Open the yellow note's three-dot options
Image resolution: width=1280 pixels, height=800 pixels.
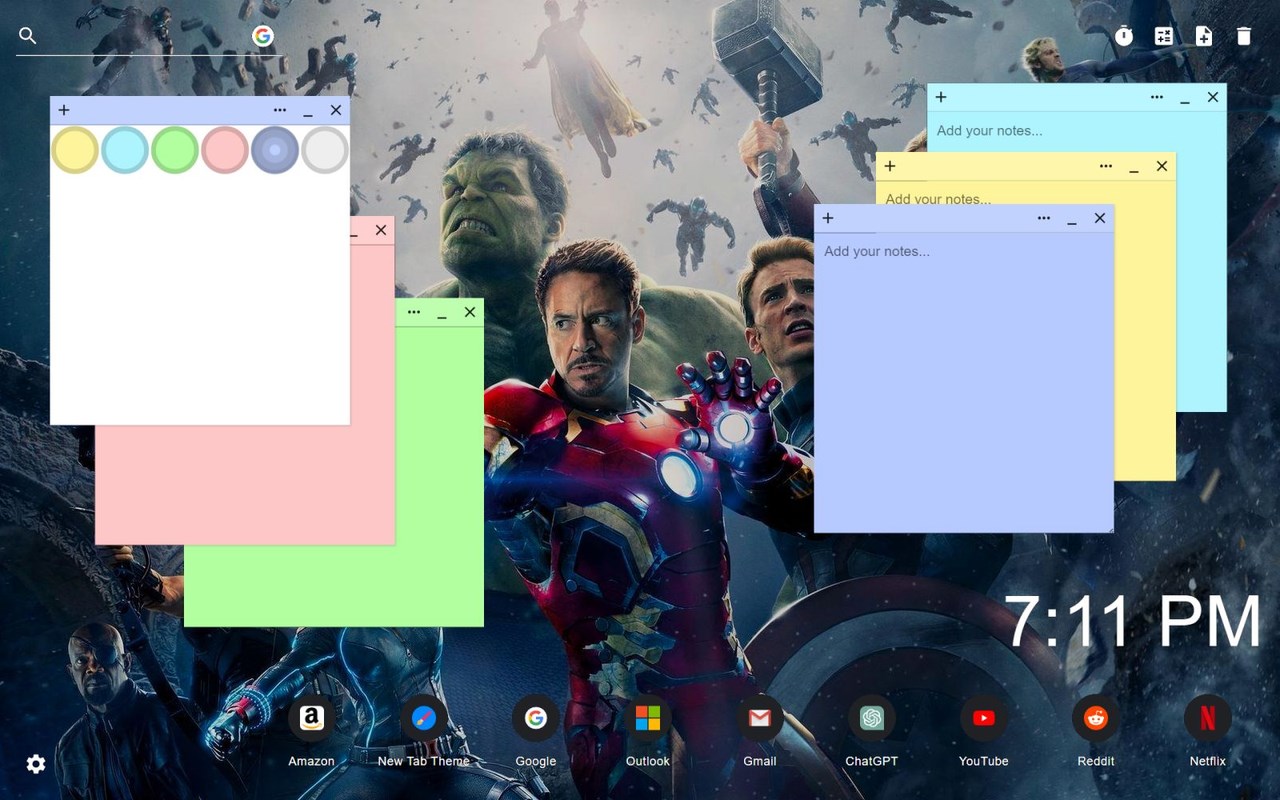click(1106, 166)
